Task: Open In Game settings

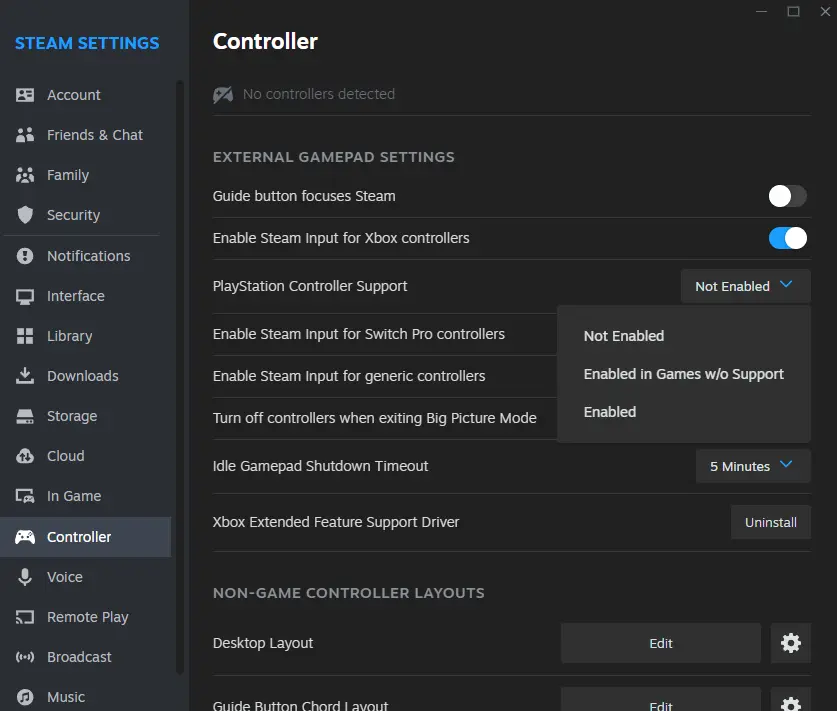Action: pos(85,496)
